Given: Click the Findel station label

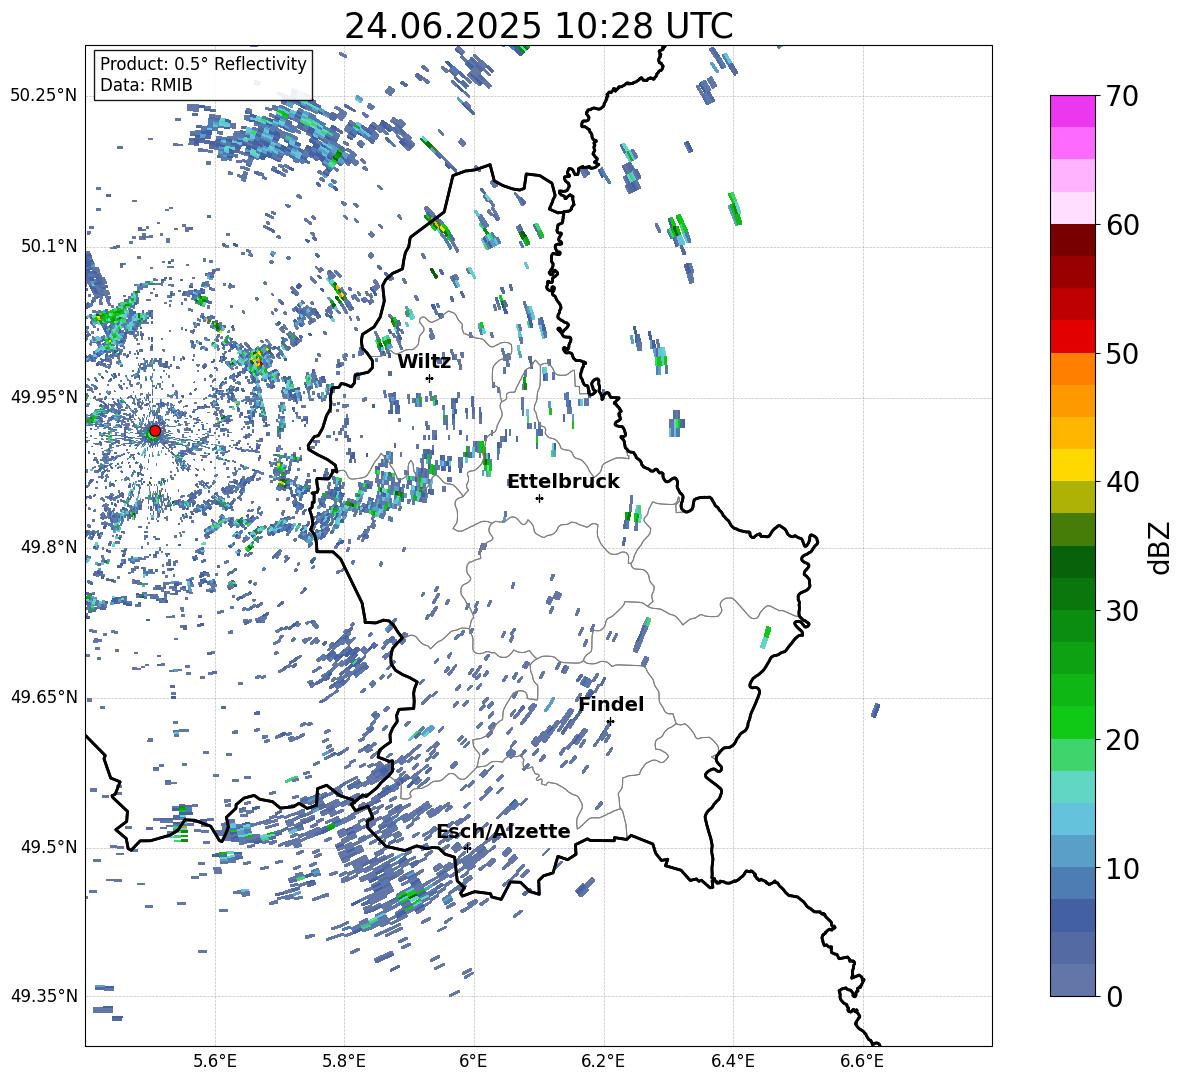Looking at the screenshot, I should (x=611, y=704).
